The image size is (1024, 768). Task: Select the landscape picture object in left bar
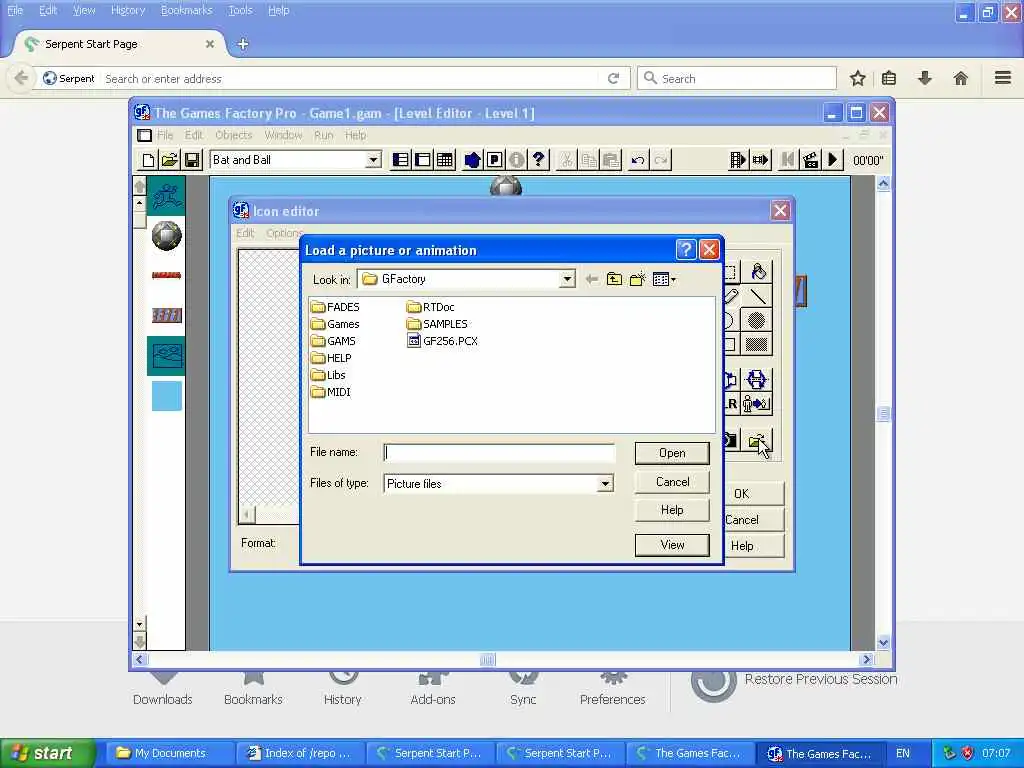point(167,356)
